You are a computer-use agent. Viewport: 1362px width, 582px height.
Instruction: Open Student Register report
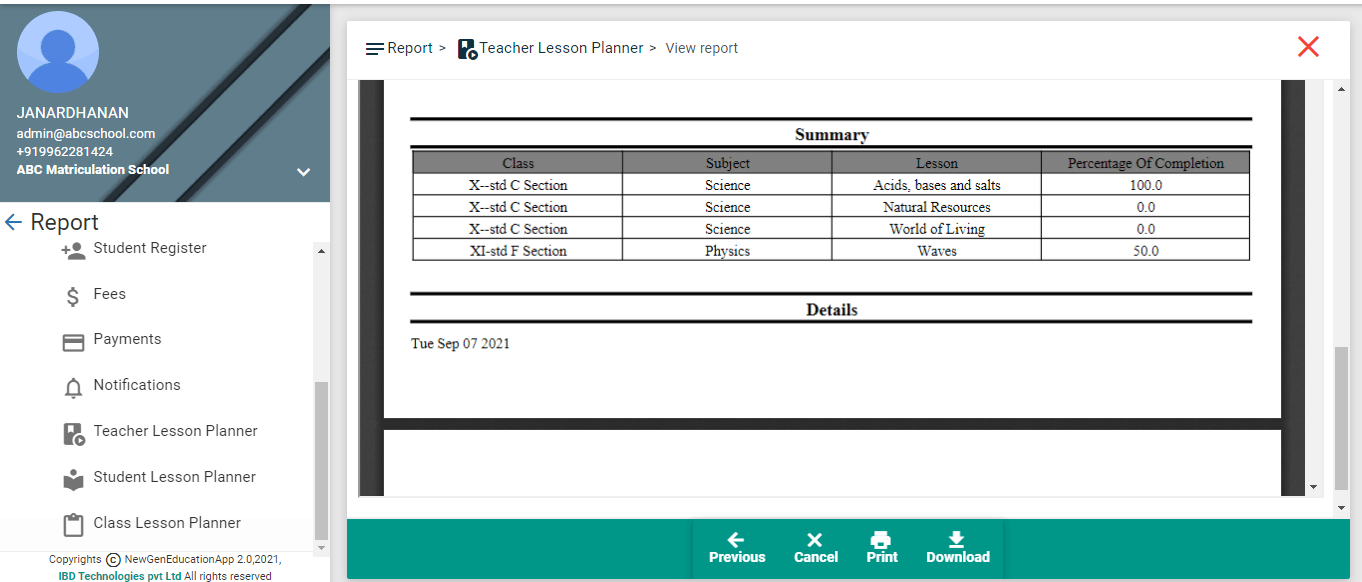[150, 248]
